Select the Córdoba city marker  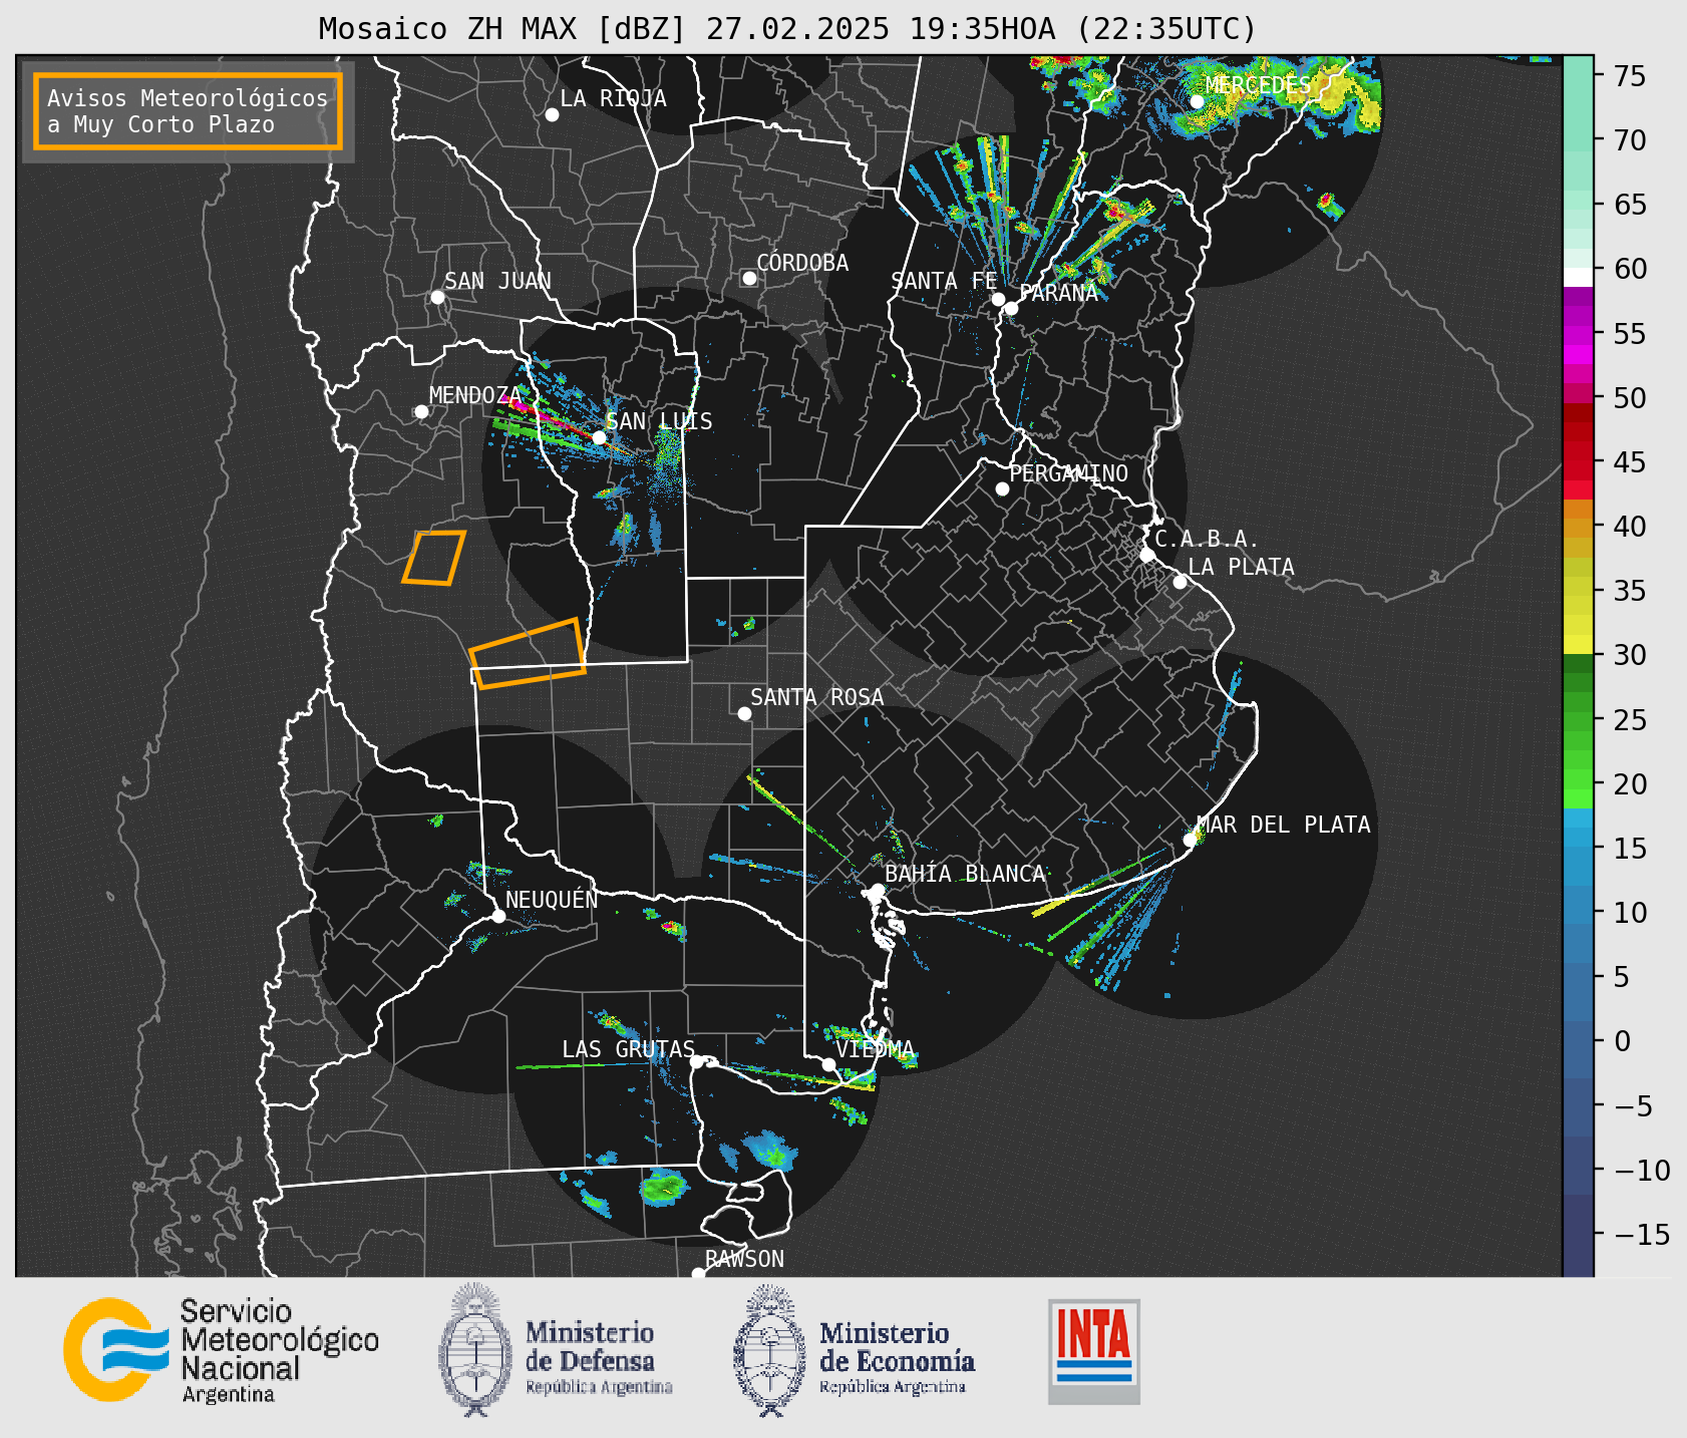749,278
